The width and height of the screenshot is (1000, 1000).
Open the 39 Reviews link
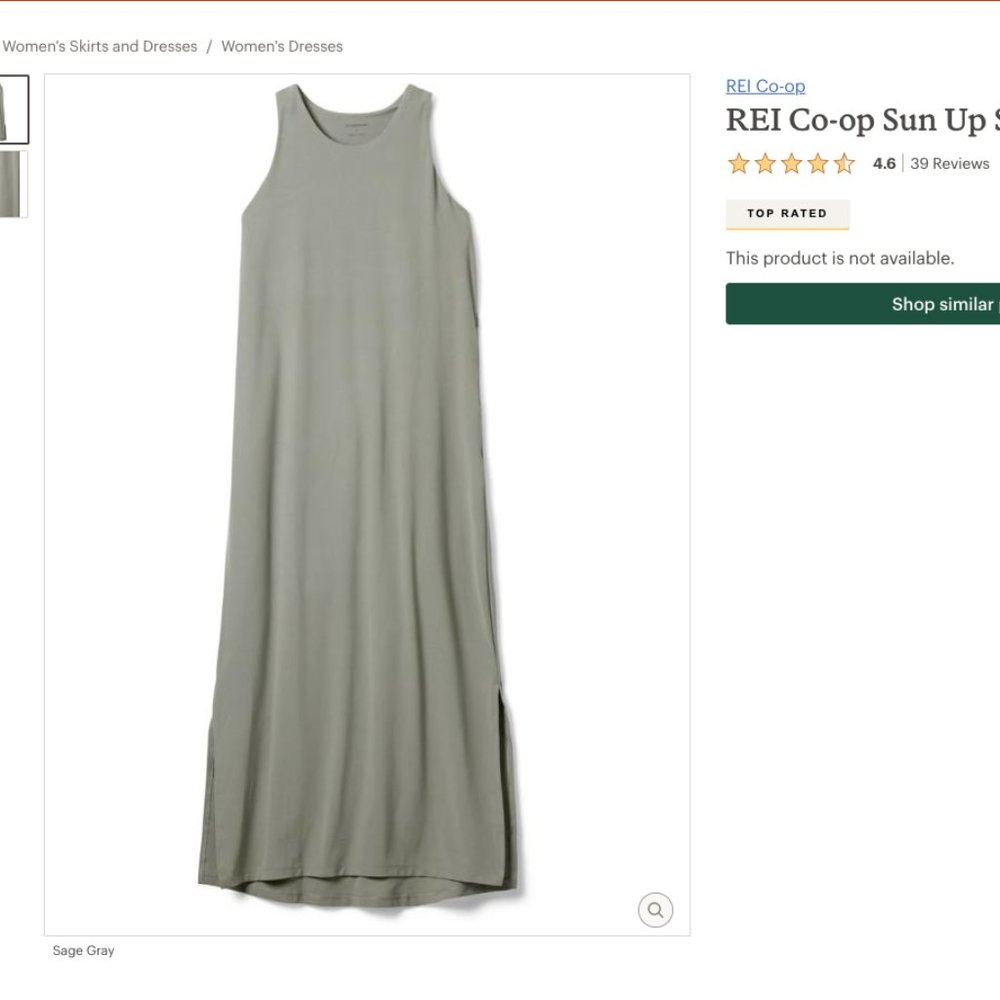[x=948, y=163]
